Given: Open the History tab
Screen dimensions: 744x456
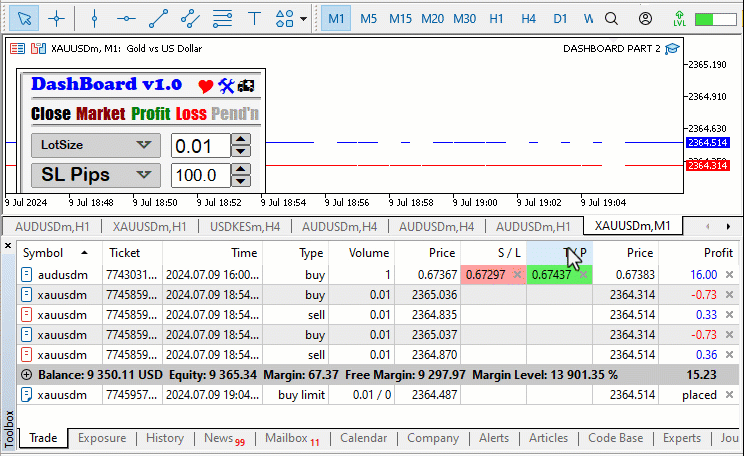Looking at the screenshot, I should click(165, 438).
